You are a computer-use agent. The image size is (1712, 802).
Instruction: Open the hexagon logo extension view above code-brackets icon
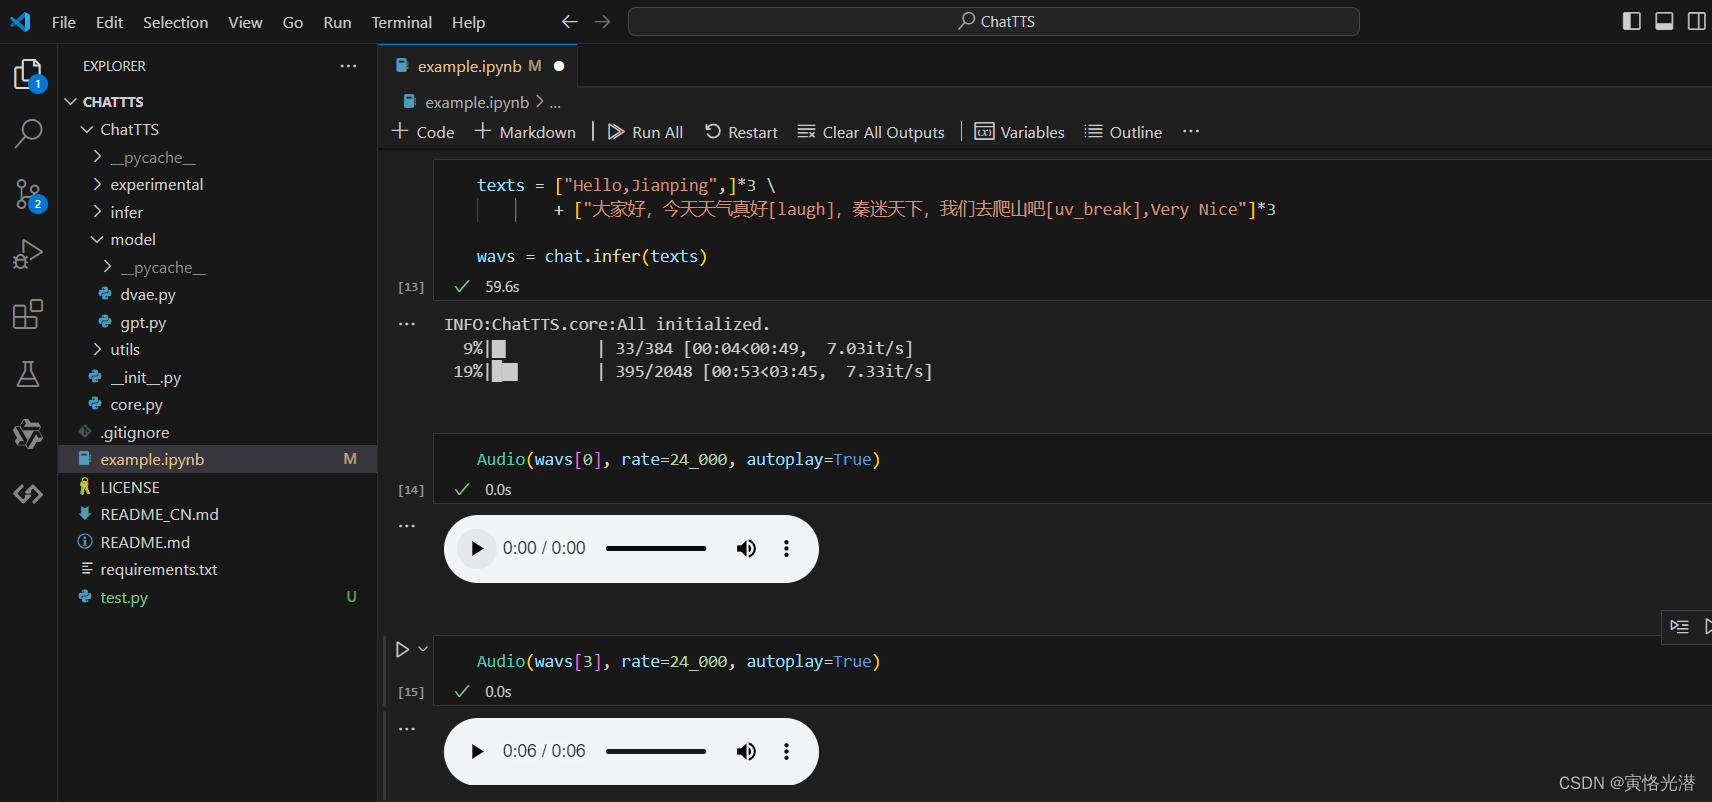pos(28,434)
